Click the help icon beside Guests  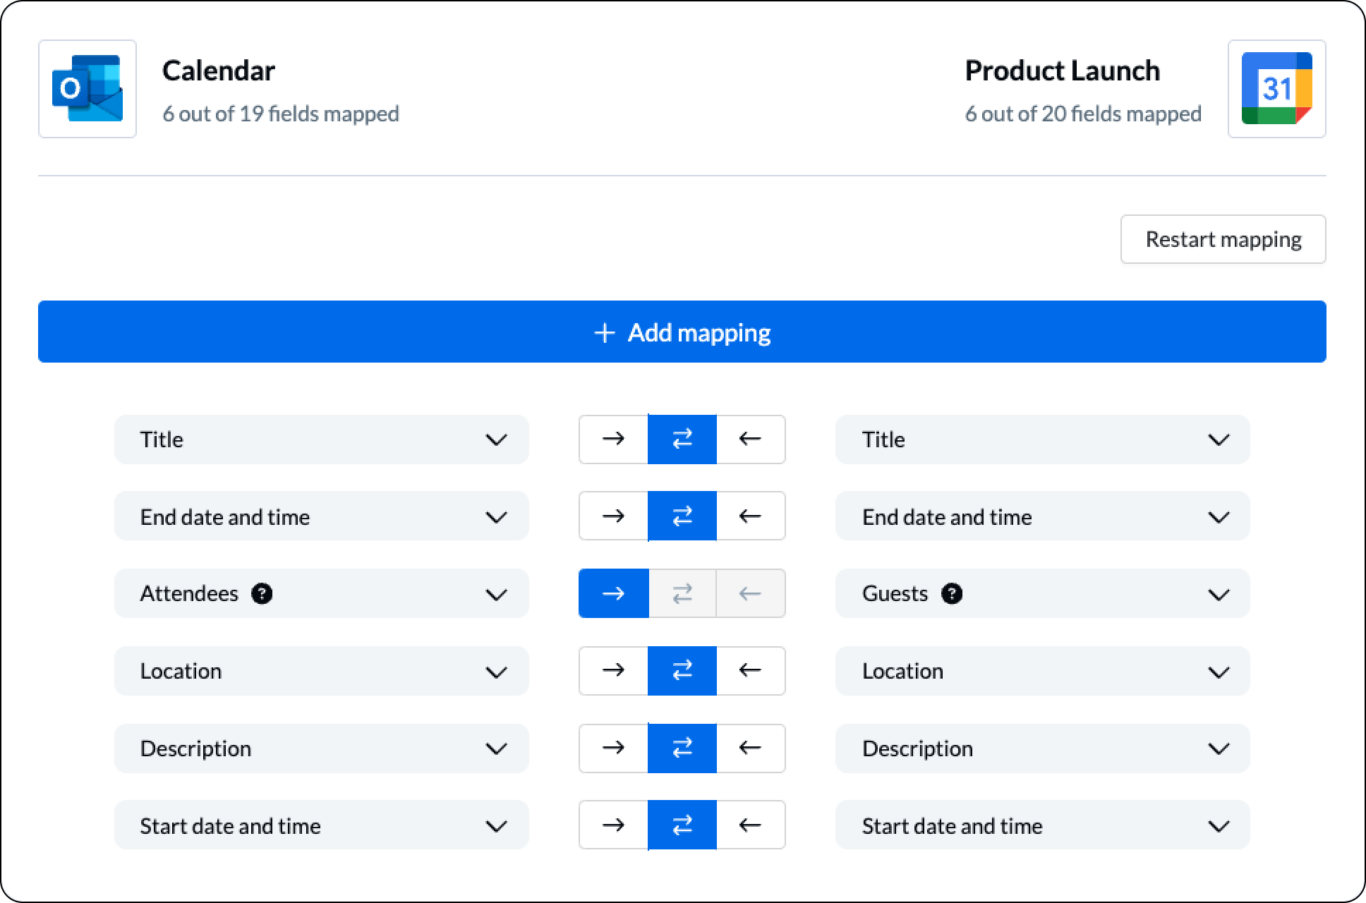[952, 594]
